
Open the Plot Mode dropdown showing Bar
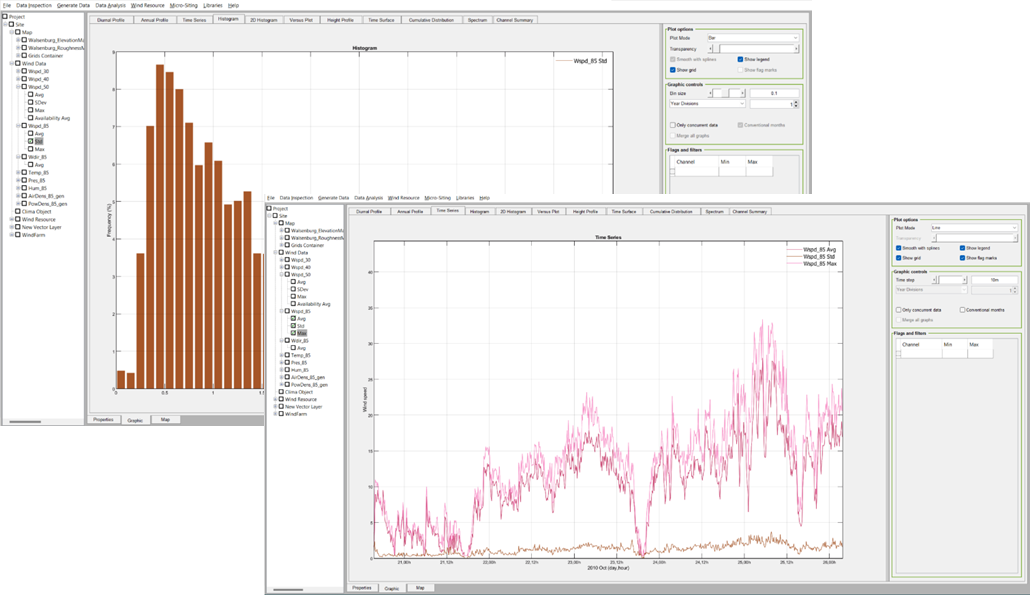coord(752,37)
